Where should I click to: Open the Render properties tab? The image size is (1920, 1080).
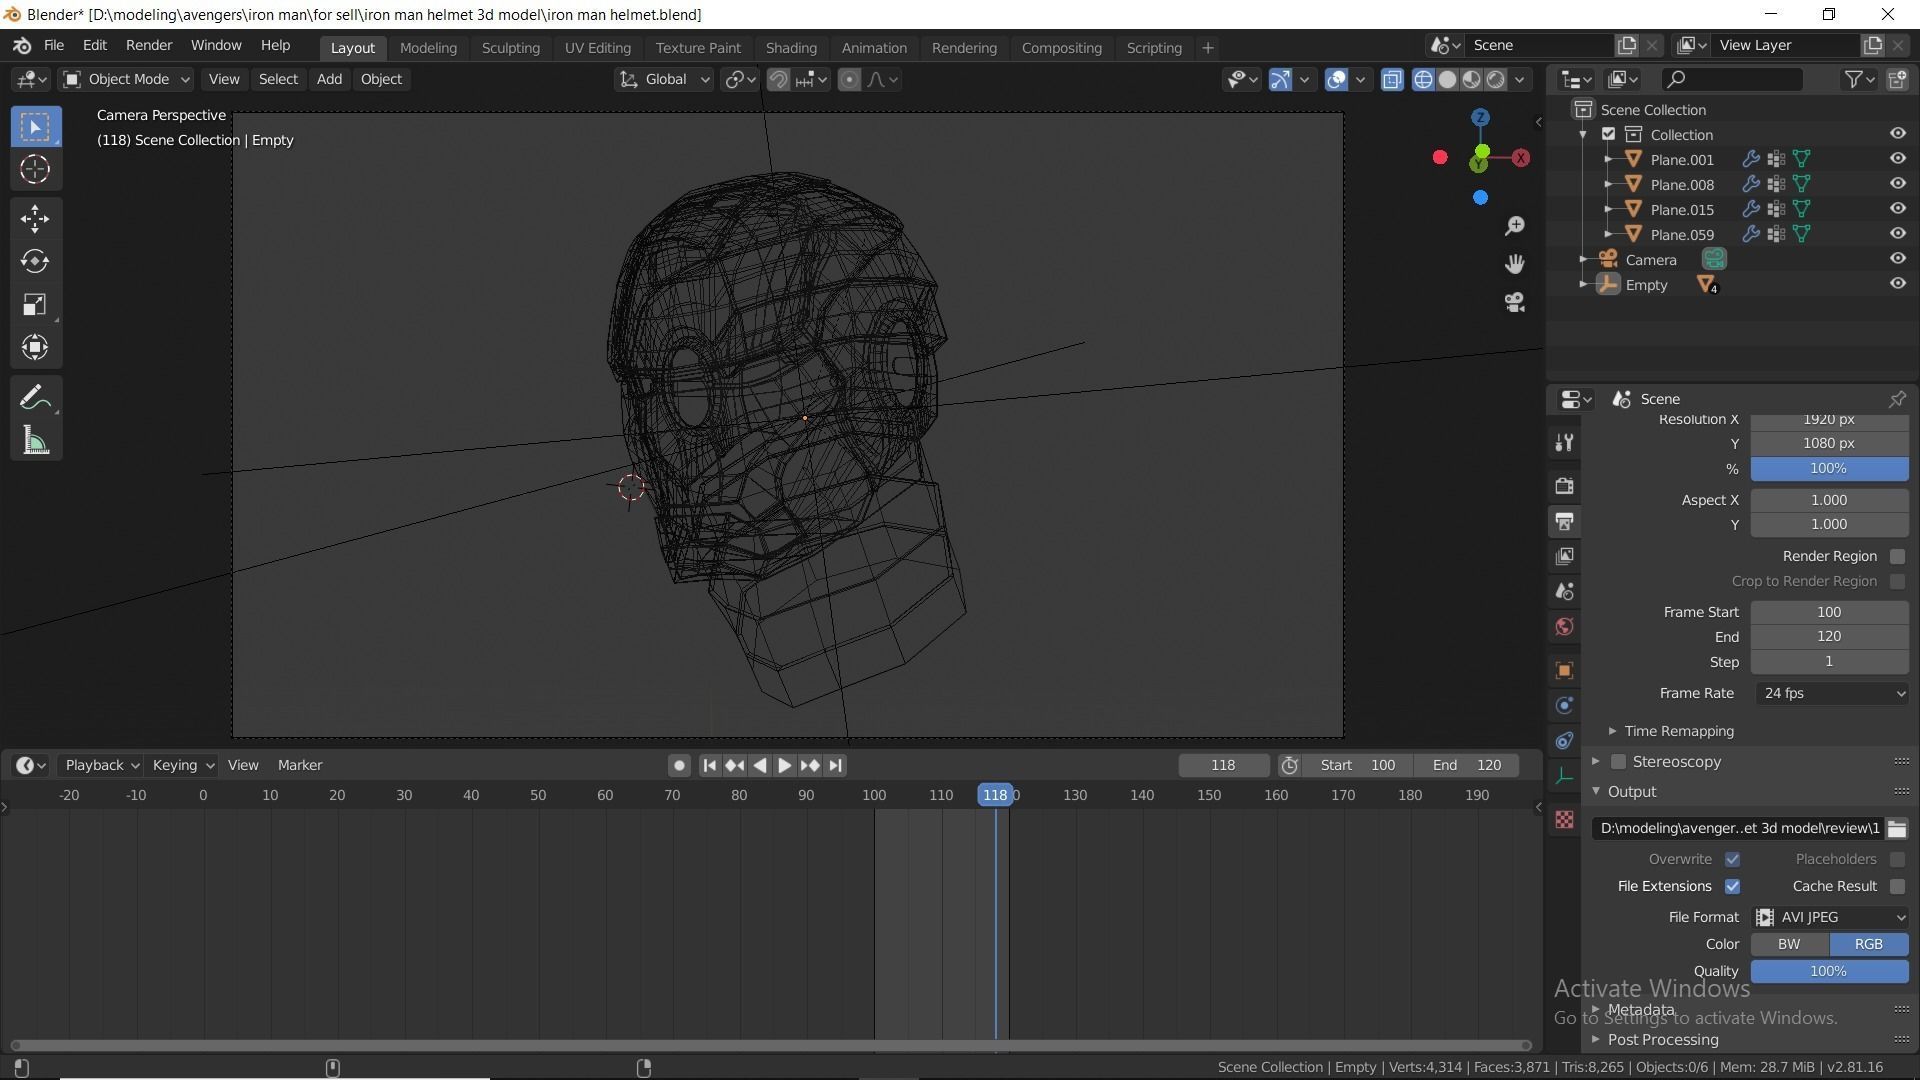click(x=1565, y=486)
